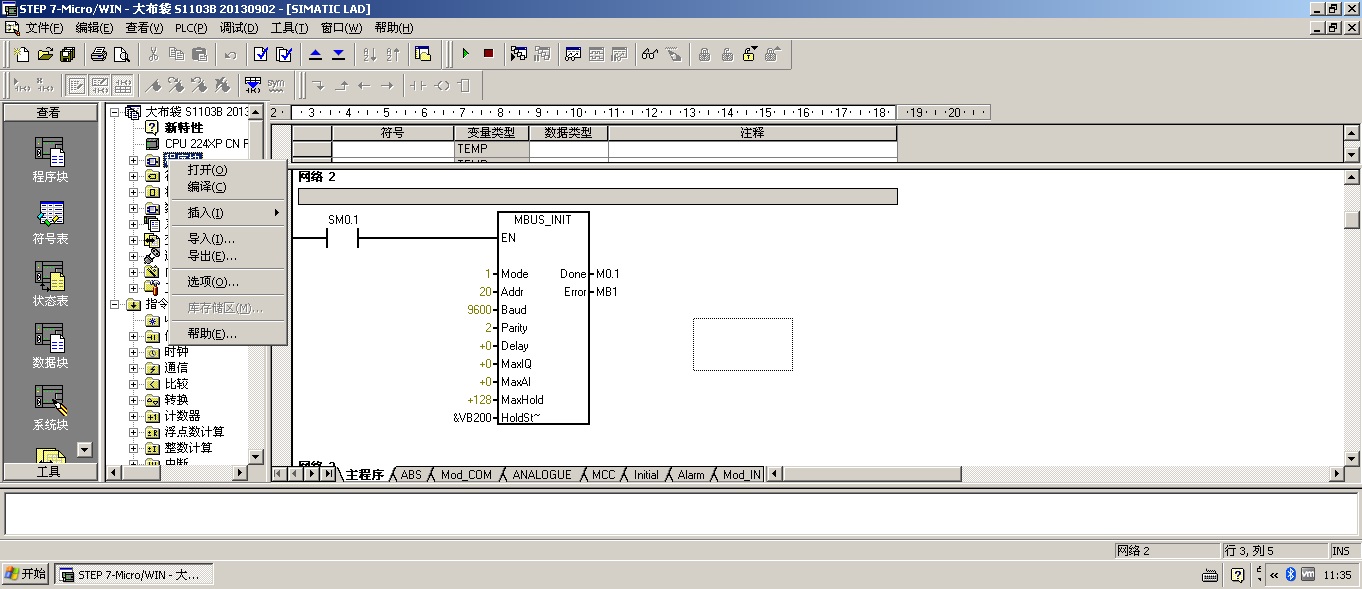
Task: Click the red Stop PLC icon
Action: 488,54
